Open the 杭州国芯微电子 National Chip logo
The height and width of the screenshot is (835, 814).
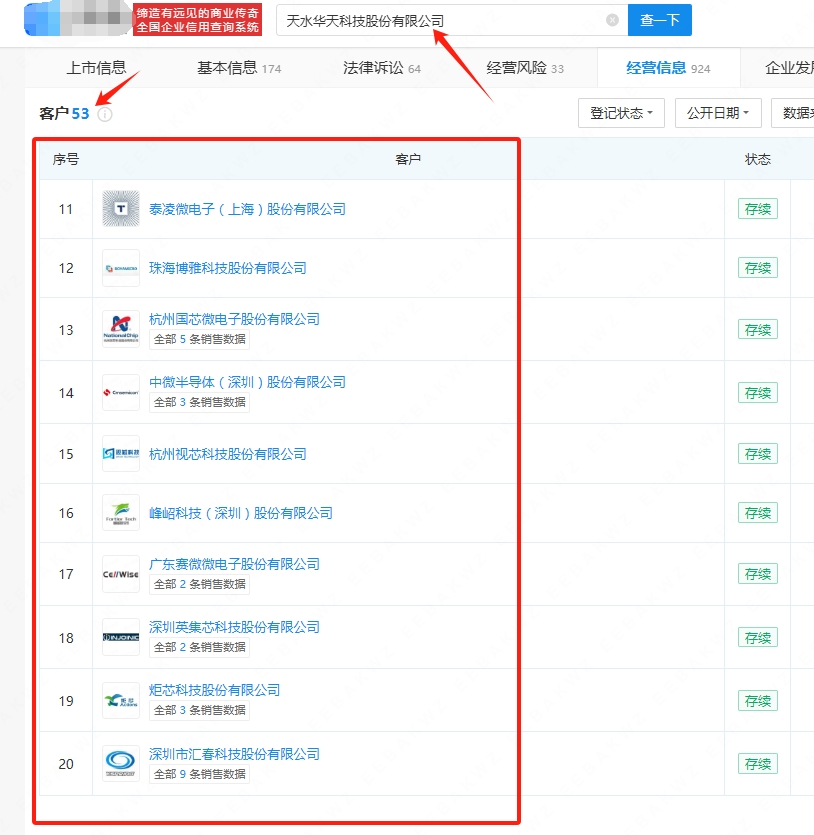pyautogui.click(x=121, y=329)
